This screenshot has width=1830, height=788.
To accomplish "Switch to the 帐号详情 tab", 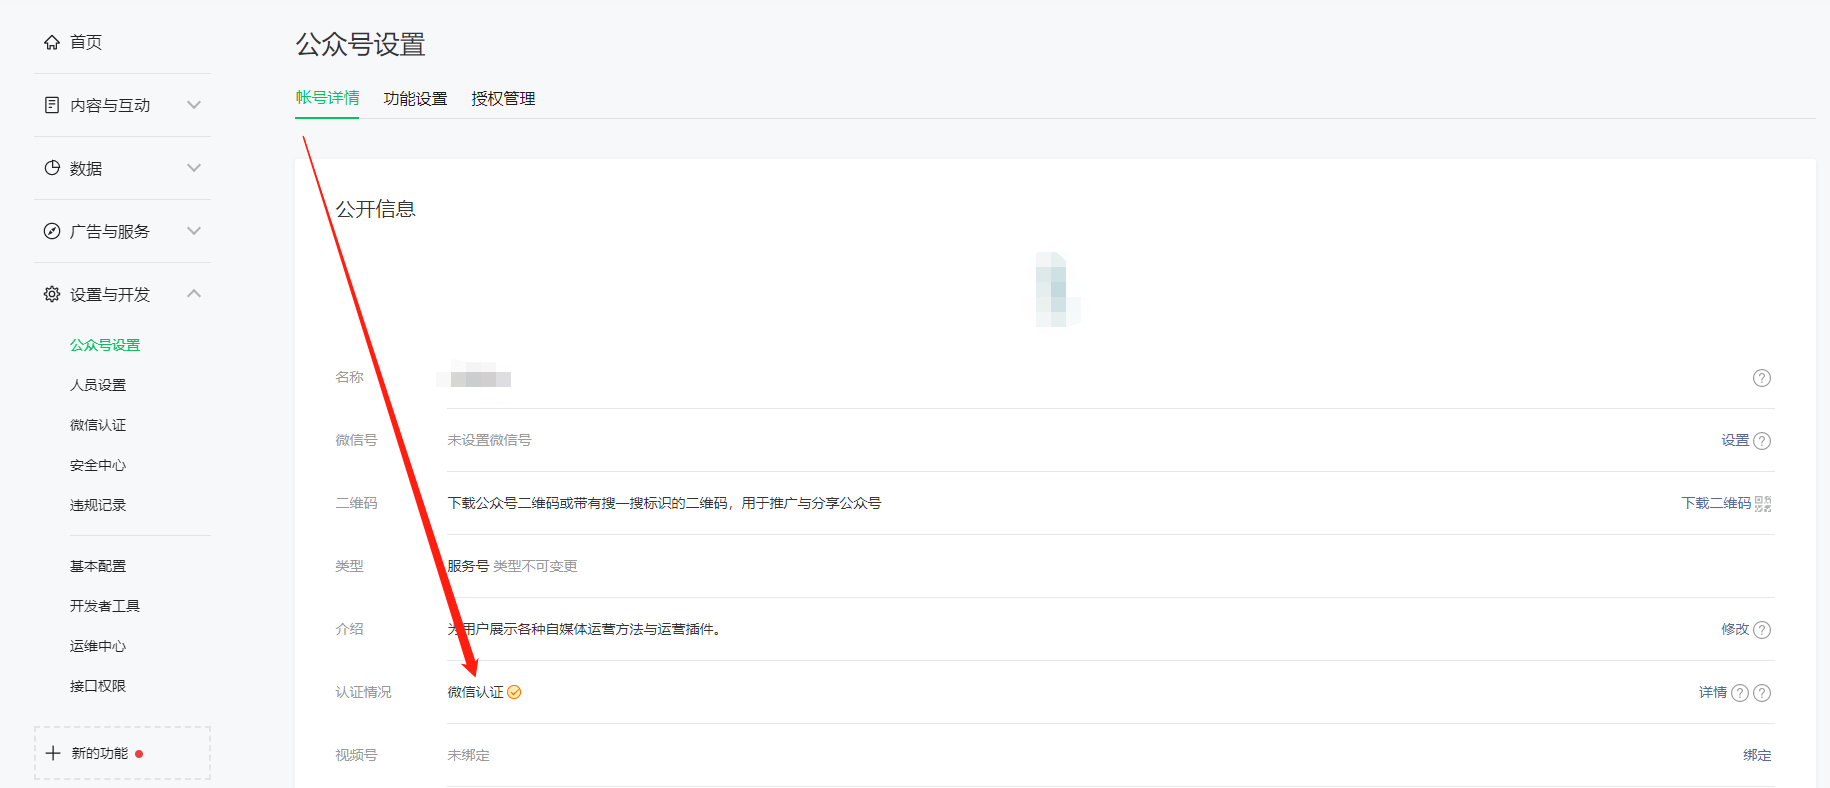I will 327,98.
